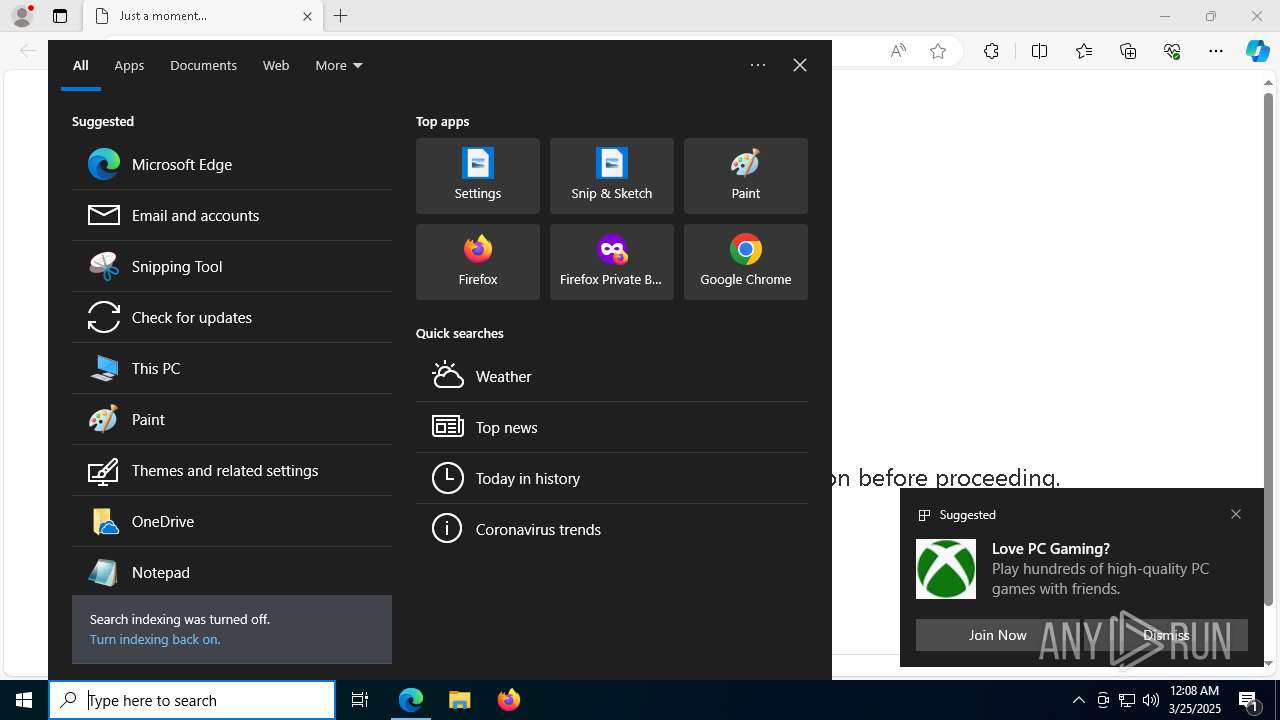The width and height of the screenshot is (1280, 720).
Task: Switch to Documents search tab
Action: pyautogui.click(x=203, y=65)
